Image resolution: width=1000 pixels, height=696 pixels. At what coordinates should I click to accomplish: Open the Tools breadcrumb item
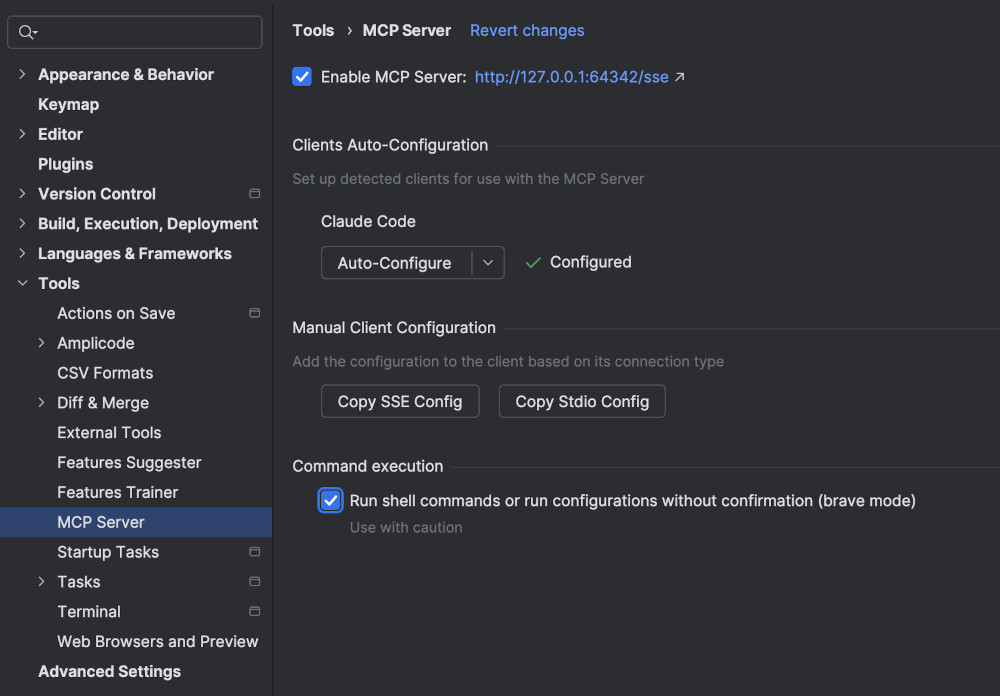point(313,30)
